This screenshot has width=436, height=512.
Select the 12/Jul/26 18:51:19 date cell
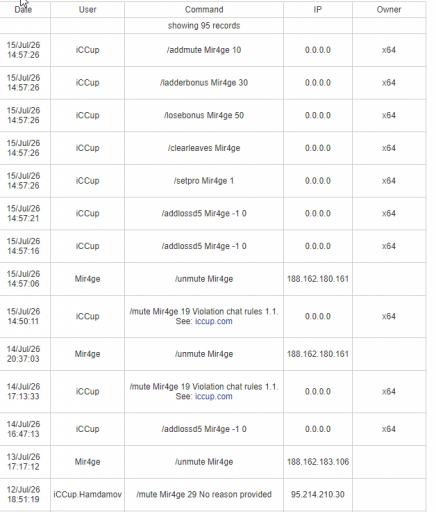coord(23,494)
